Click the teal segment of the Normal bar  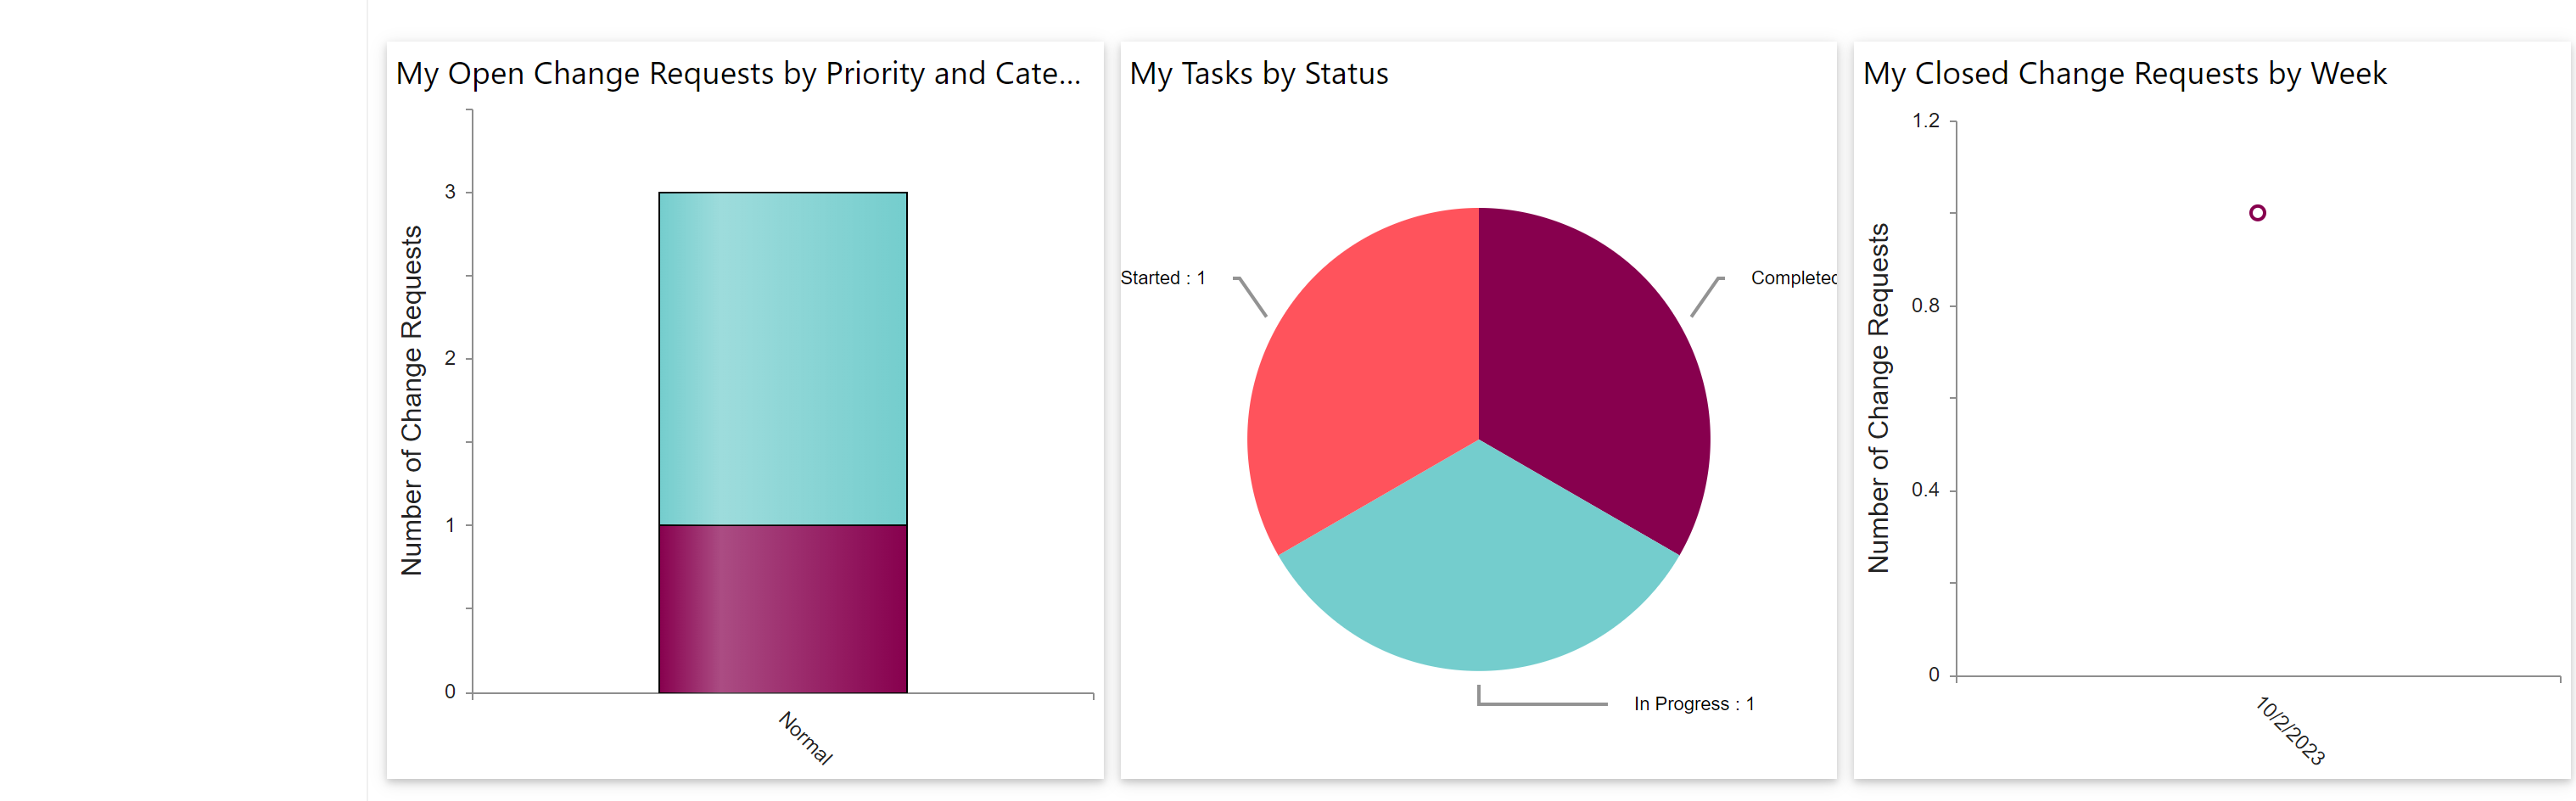(x=782, y=358)
